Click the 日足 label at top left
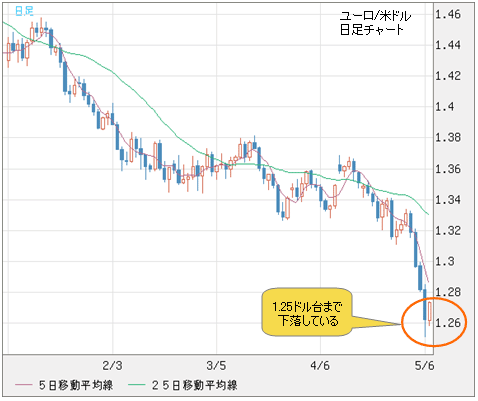 click(24, 11)
